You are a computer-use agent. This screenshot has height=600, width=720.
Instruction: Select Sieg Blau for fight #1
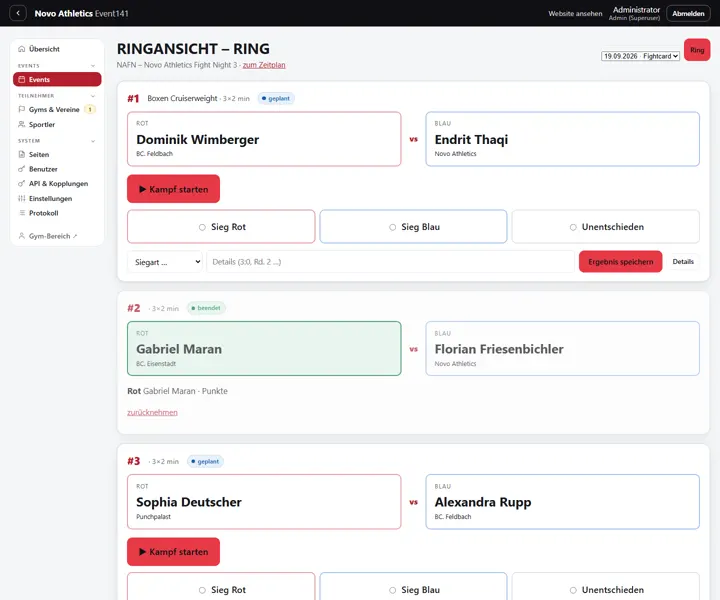413,227
